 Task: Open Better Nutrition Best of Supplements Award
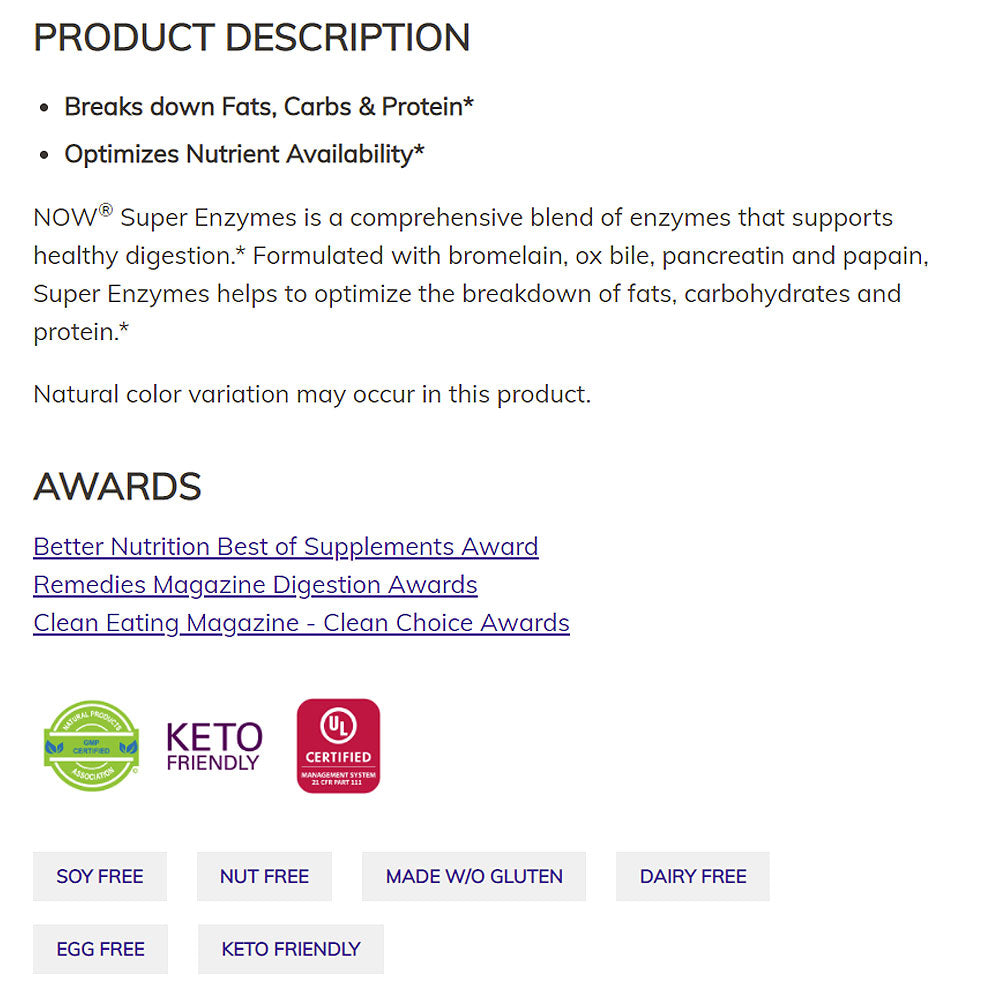tap(285, 547)
